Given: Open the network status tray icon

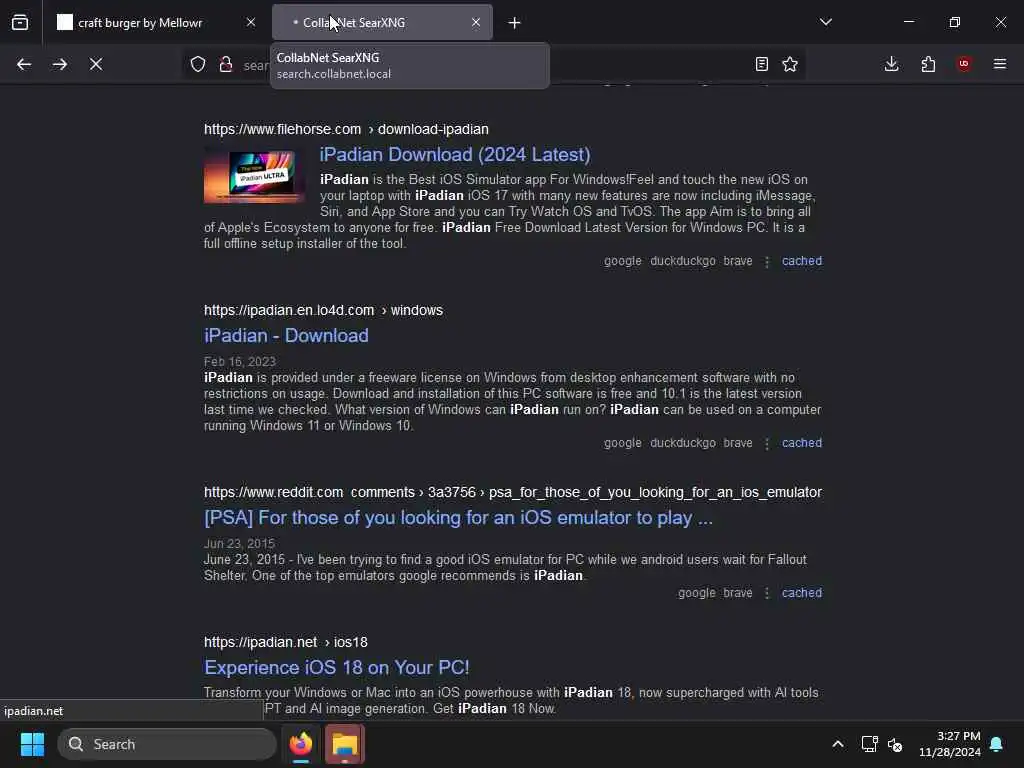Looking at the screenshot, I should point(869,744).
